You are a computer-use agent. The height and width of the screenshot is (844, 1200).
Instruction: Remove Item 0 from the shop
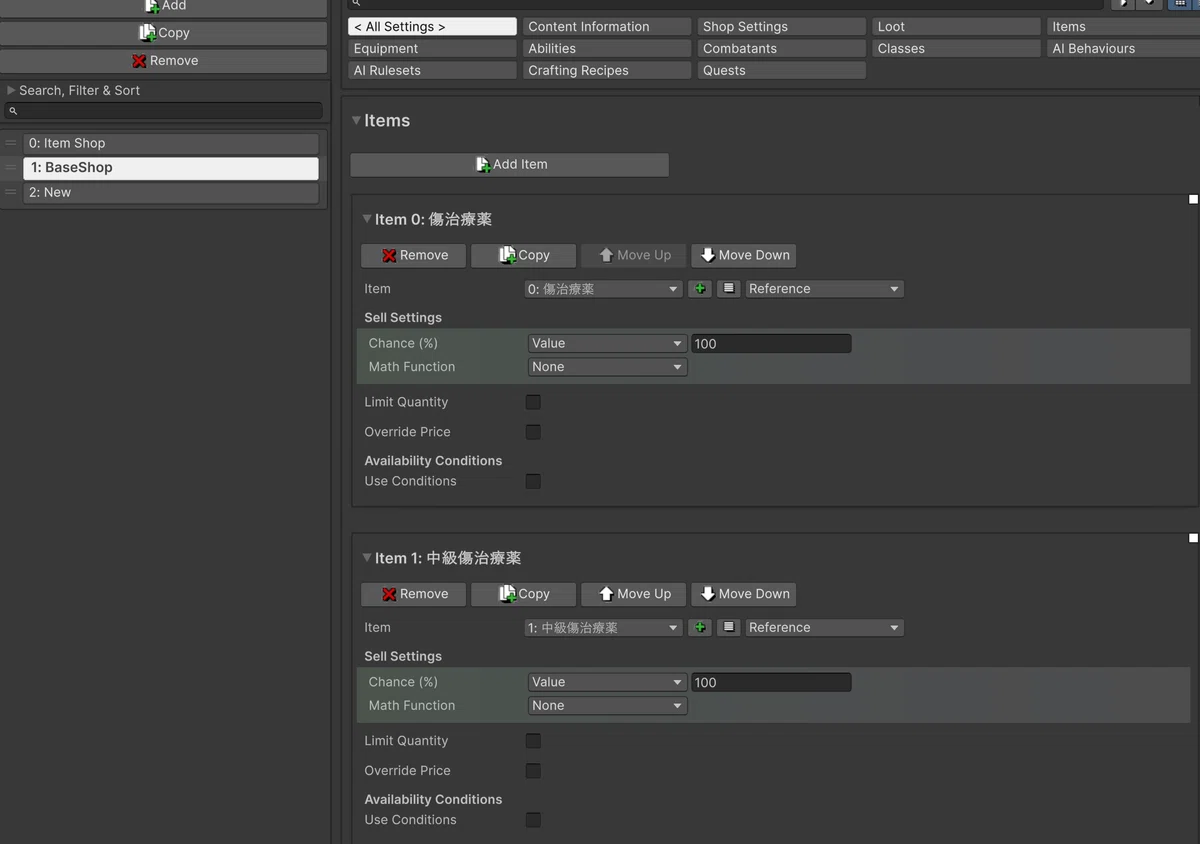[414, 255]
